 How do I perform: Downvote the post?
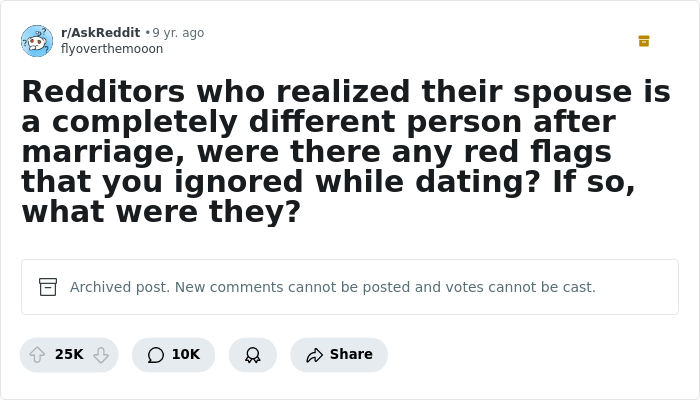tap(101, 355)
